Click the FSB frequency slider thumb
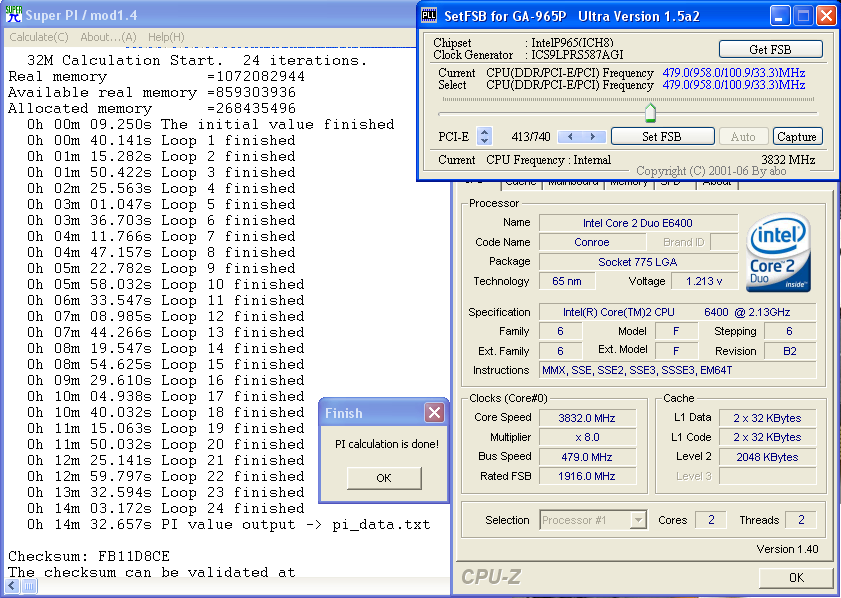The image size is (841, 598). pos(650,113)
